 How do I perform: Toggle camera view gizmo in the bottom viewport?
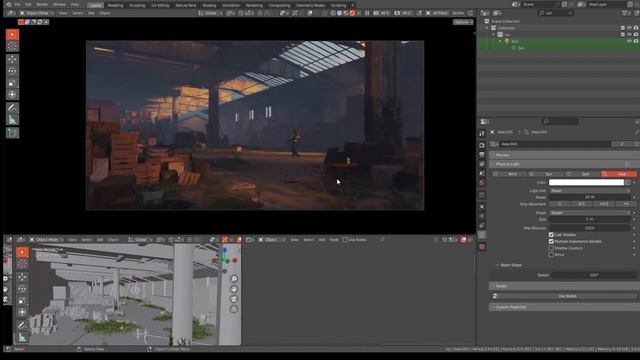coord(234,299)
